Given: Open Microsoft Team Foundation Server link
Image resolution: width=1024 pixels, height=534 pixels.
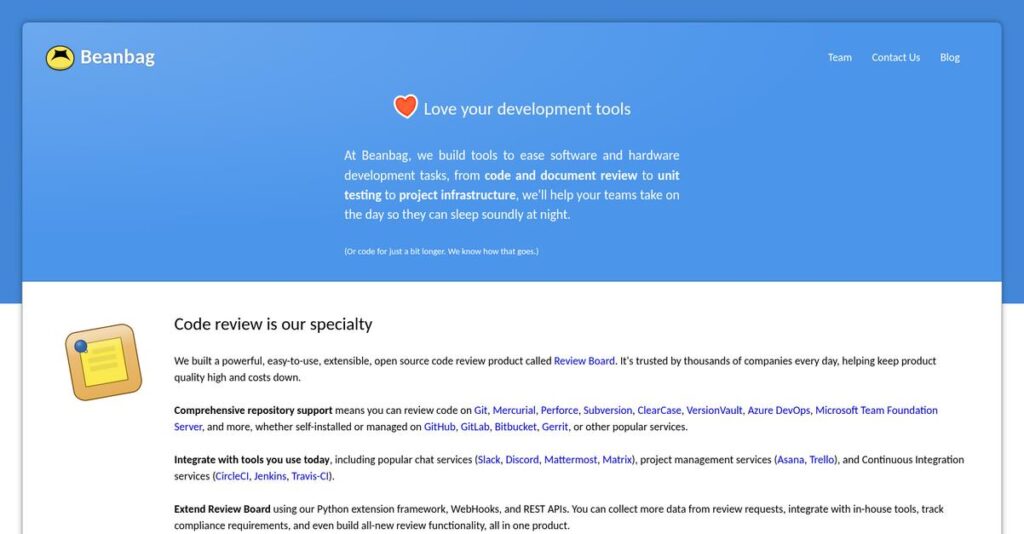Looking at the screenshot, I should point(876,411).
